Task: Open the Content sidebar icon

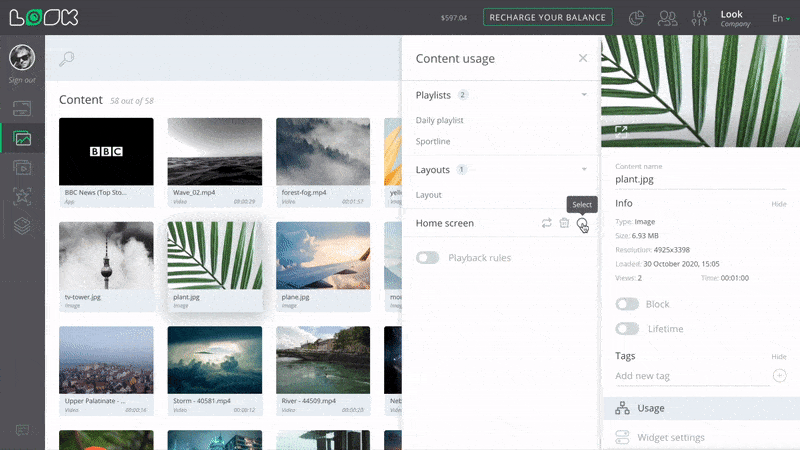Action: coord(22,138)
